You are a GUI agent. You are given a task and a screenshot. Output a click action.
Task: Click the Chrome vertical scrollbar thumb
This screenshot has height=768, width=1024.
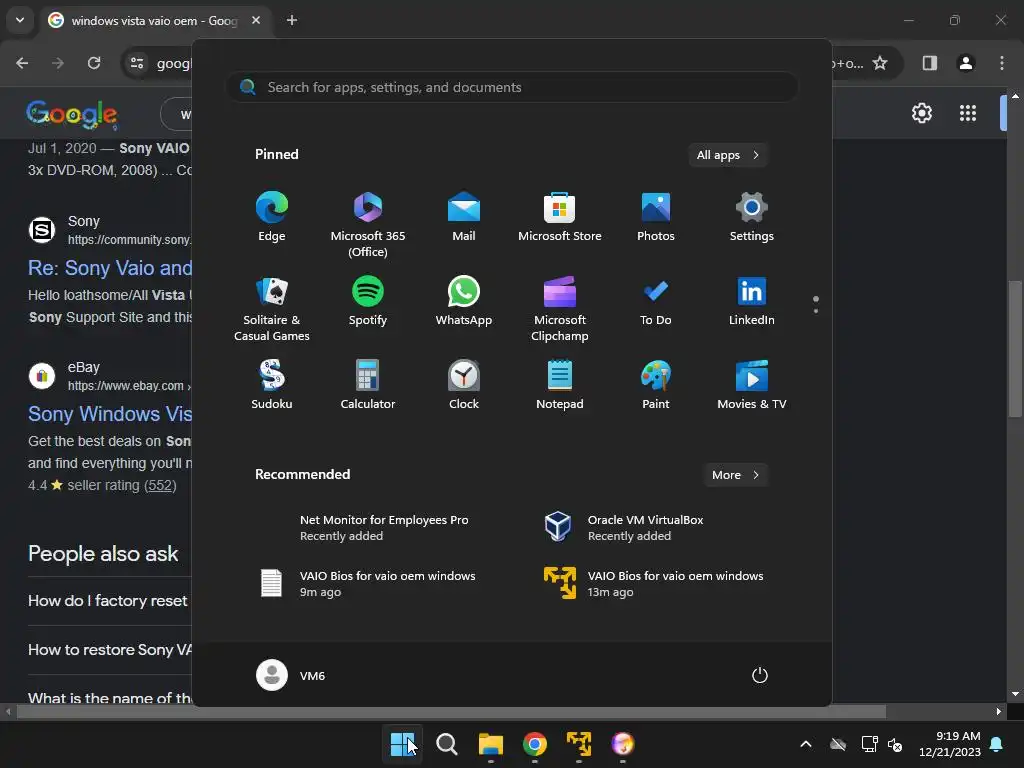coord(1015,349)
